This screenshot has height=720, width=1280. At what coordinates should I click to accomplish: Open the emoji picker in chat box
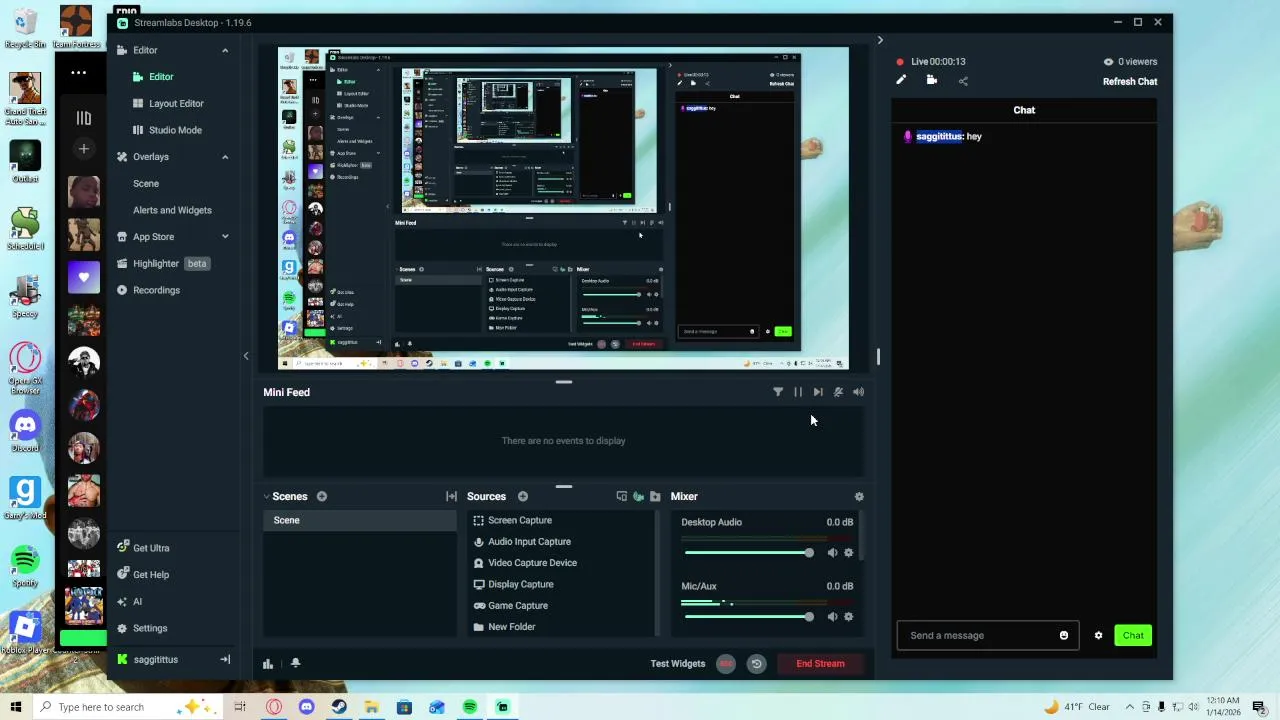pyautogui.click(x=1064, y=635)
